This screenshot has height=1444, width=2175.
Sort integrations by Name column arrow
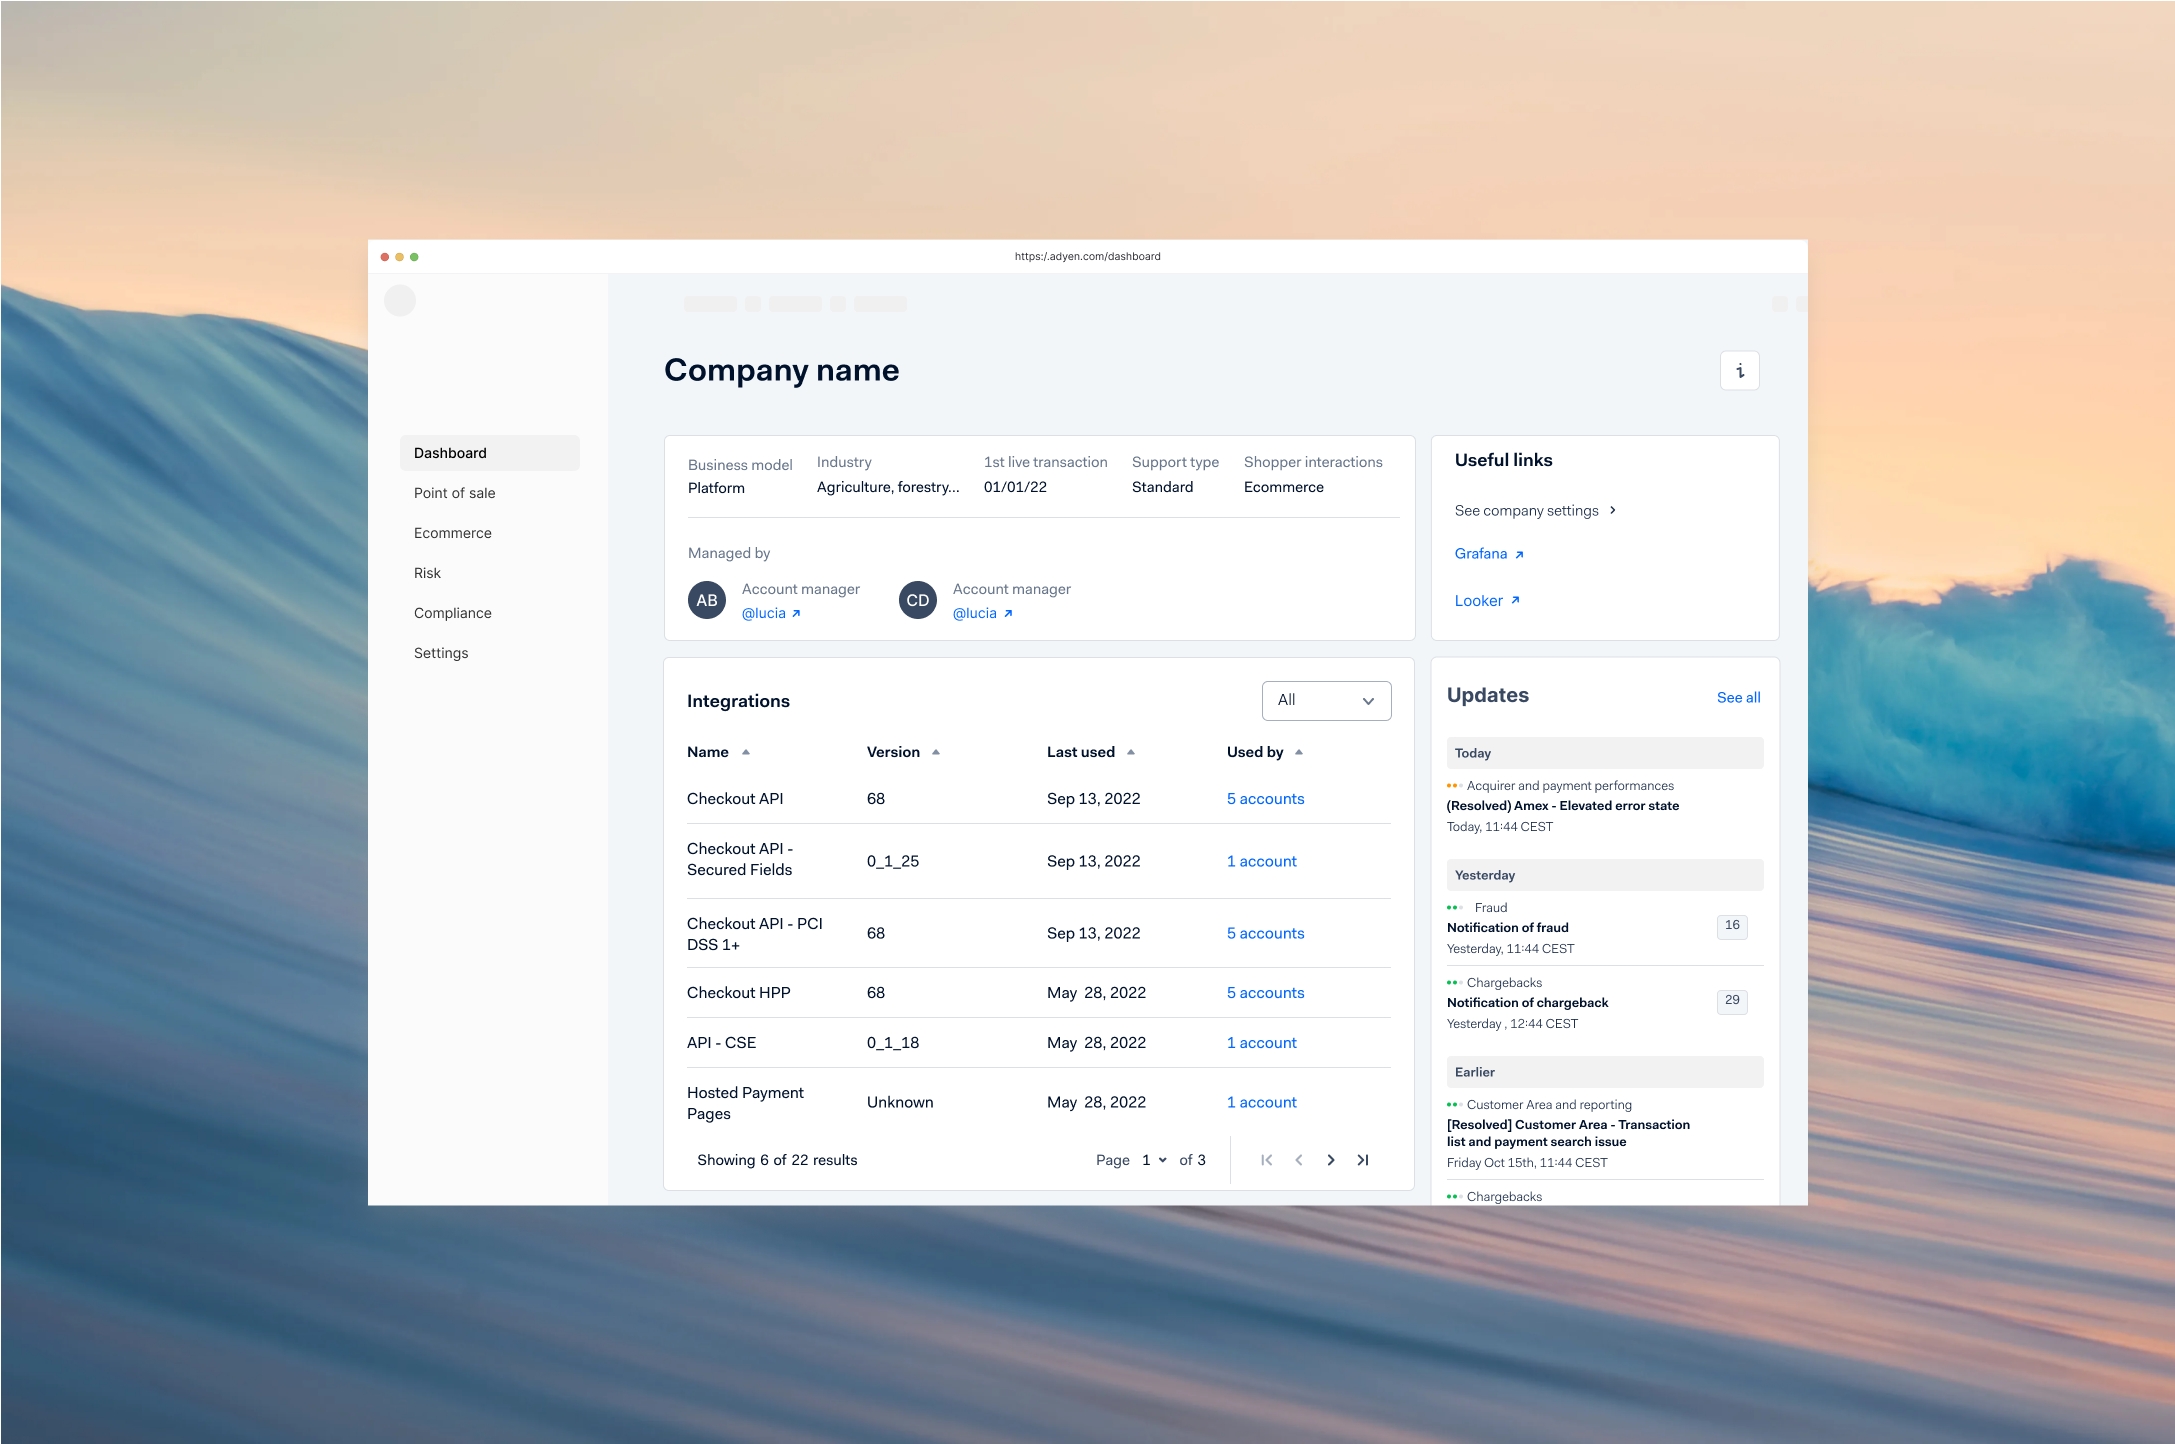746,752
